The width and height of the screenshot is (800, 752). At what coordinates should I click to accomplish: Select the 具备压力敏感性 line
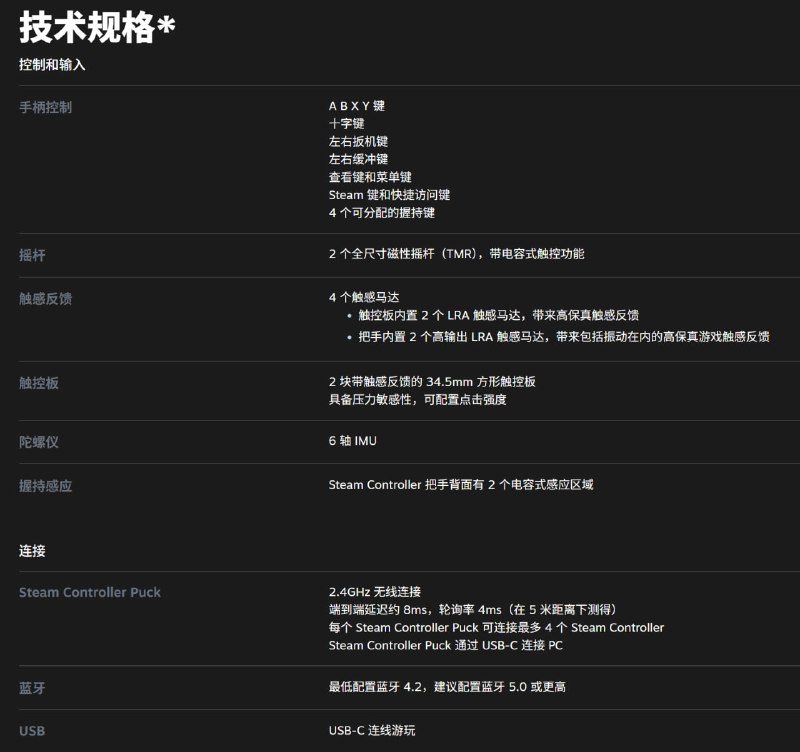[x=417, y=399]
